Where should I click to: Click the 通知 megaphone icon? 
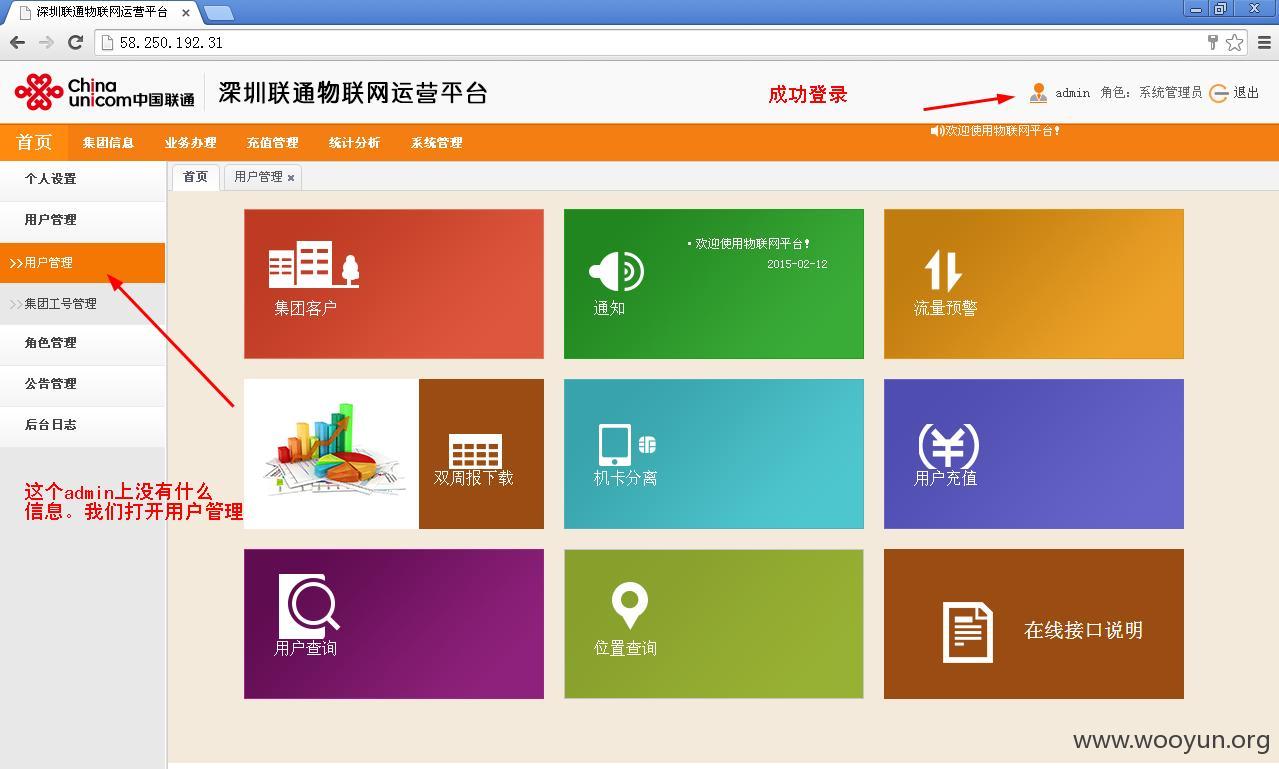[616, 271]
